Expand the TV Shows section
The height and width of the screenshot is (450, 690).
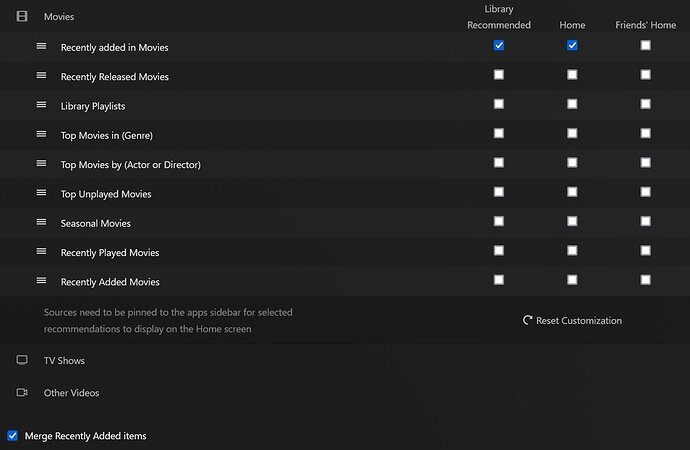[64, 361]
